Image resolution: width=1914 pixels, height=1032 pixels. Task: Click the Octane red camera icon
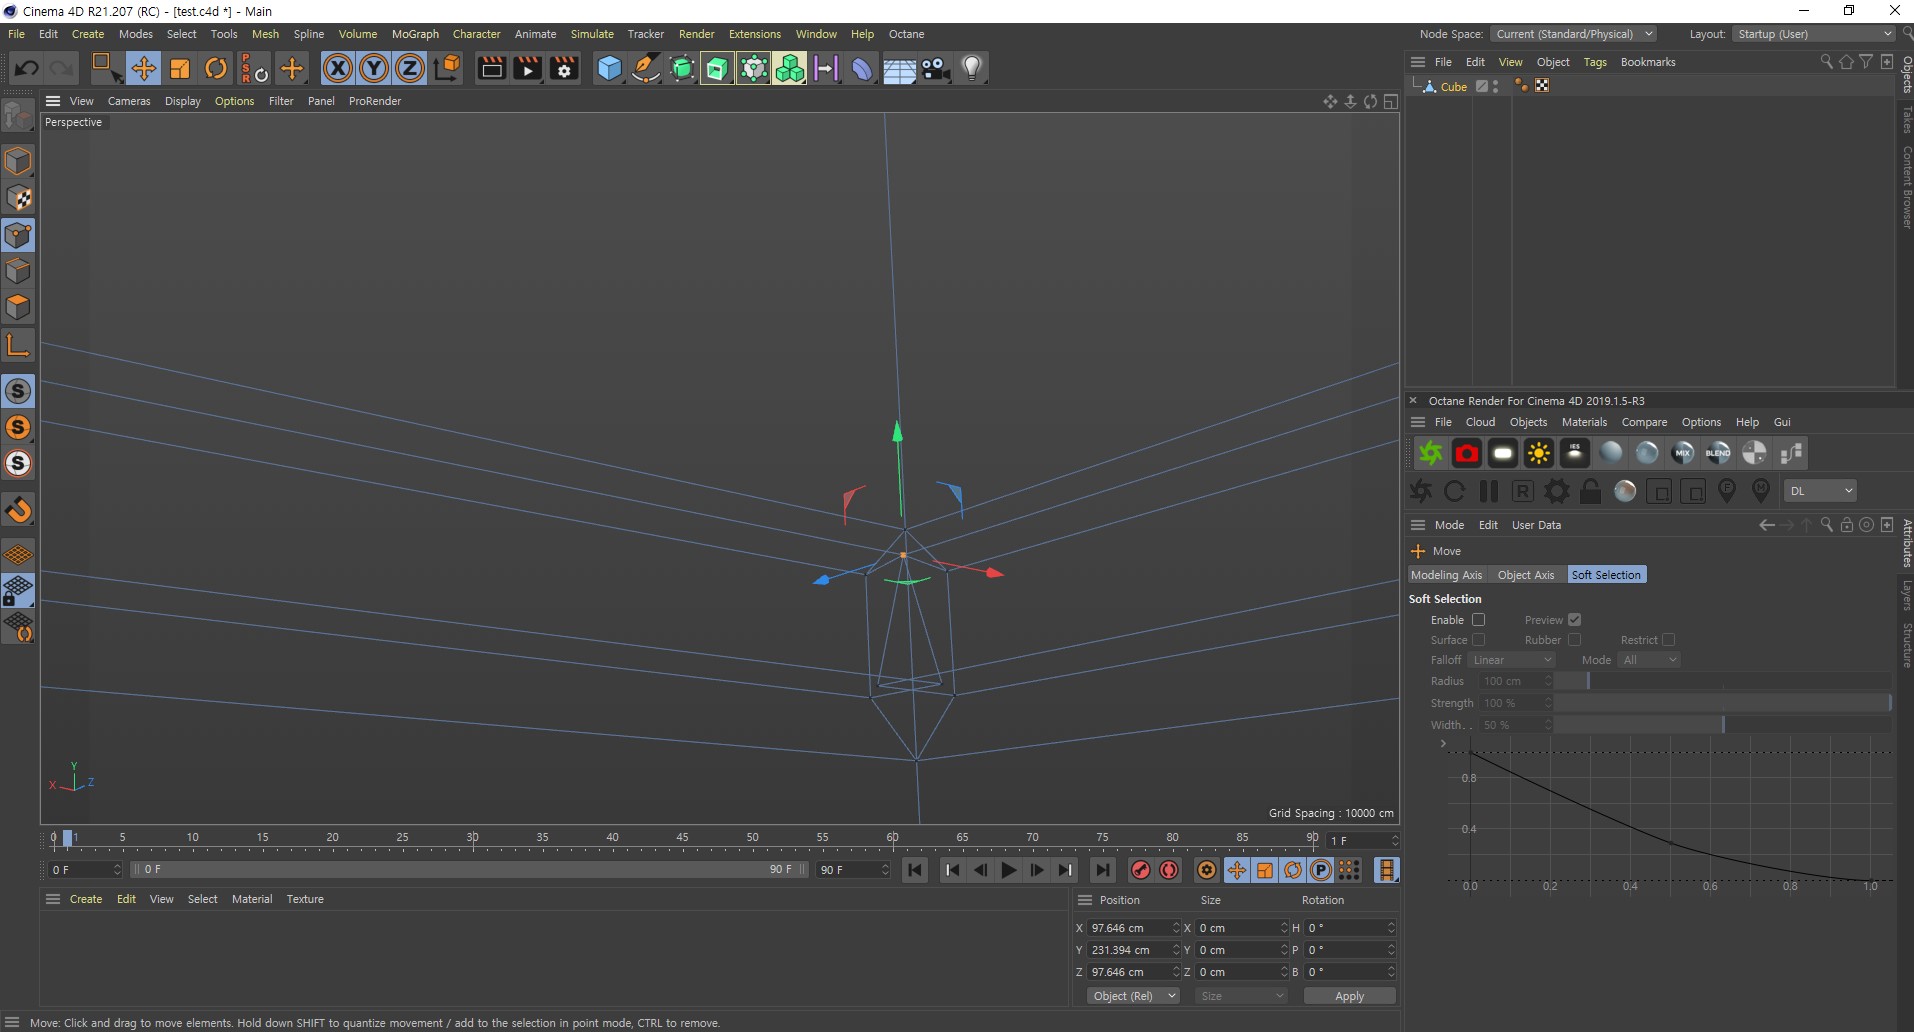pos(1467,453)
